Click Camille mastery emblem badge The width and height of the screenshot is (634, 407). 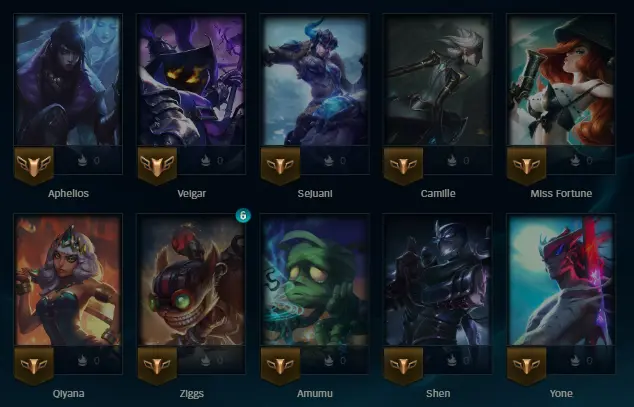click(403, 166)
